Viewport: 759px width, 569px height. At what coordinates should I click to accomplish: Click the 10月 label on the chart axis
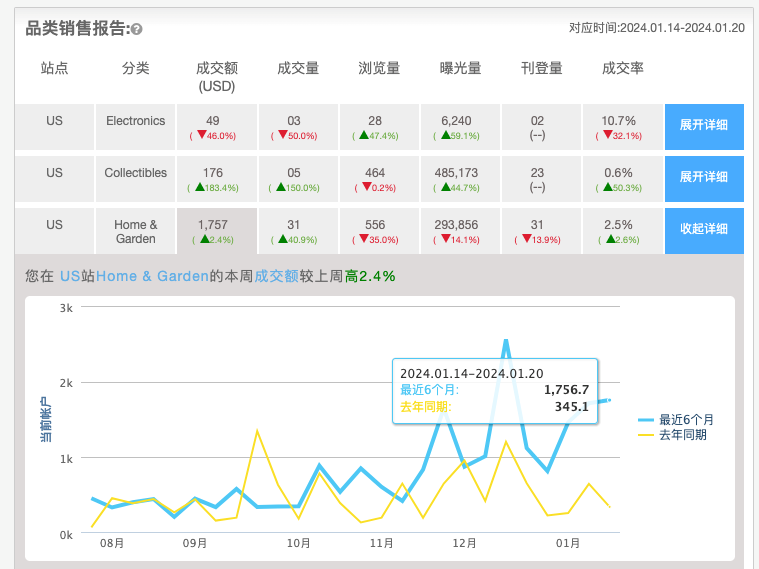coord(298,543)
